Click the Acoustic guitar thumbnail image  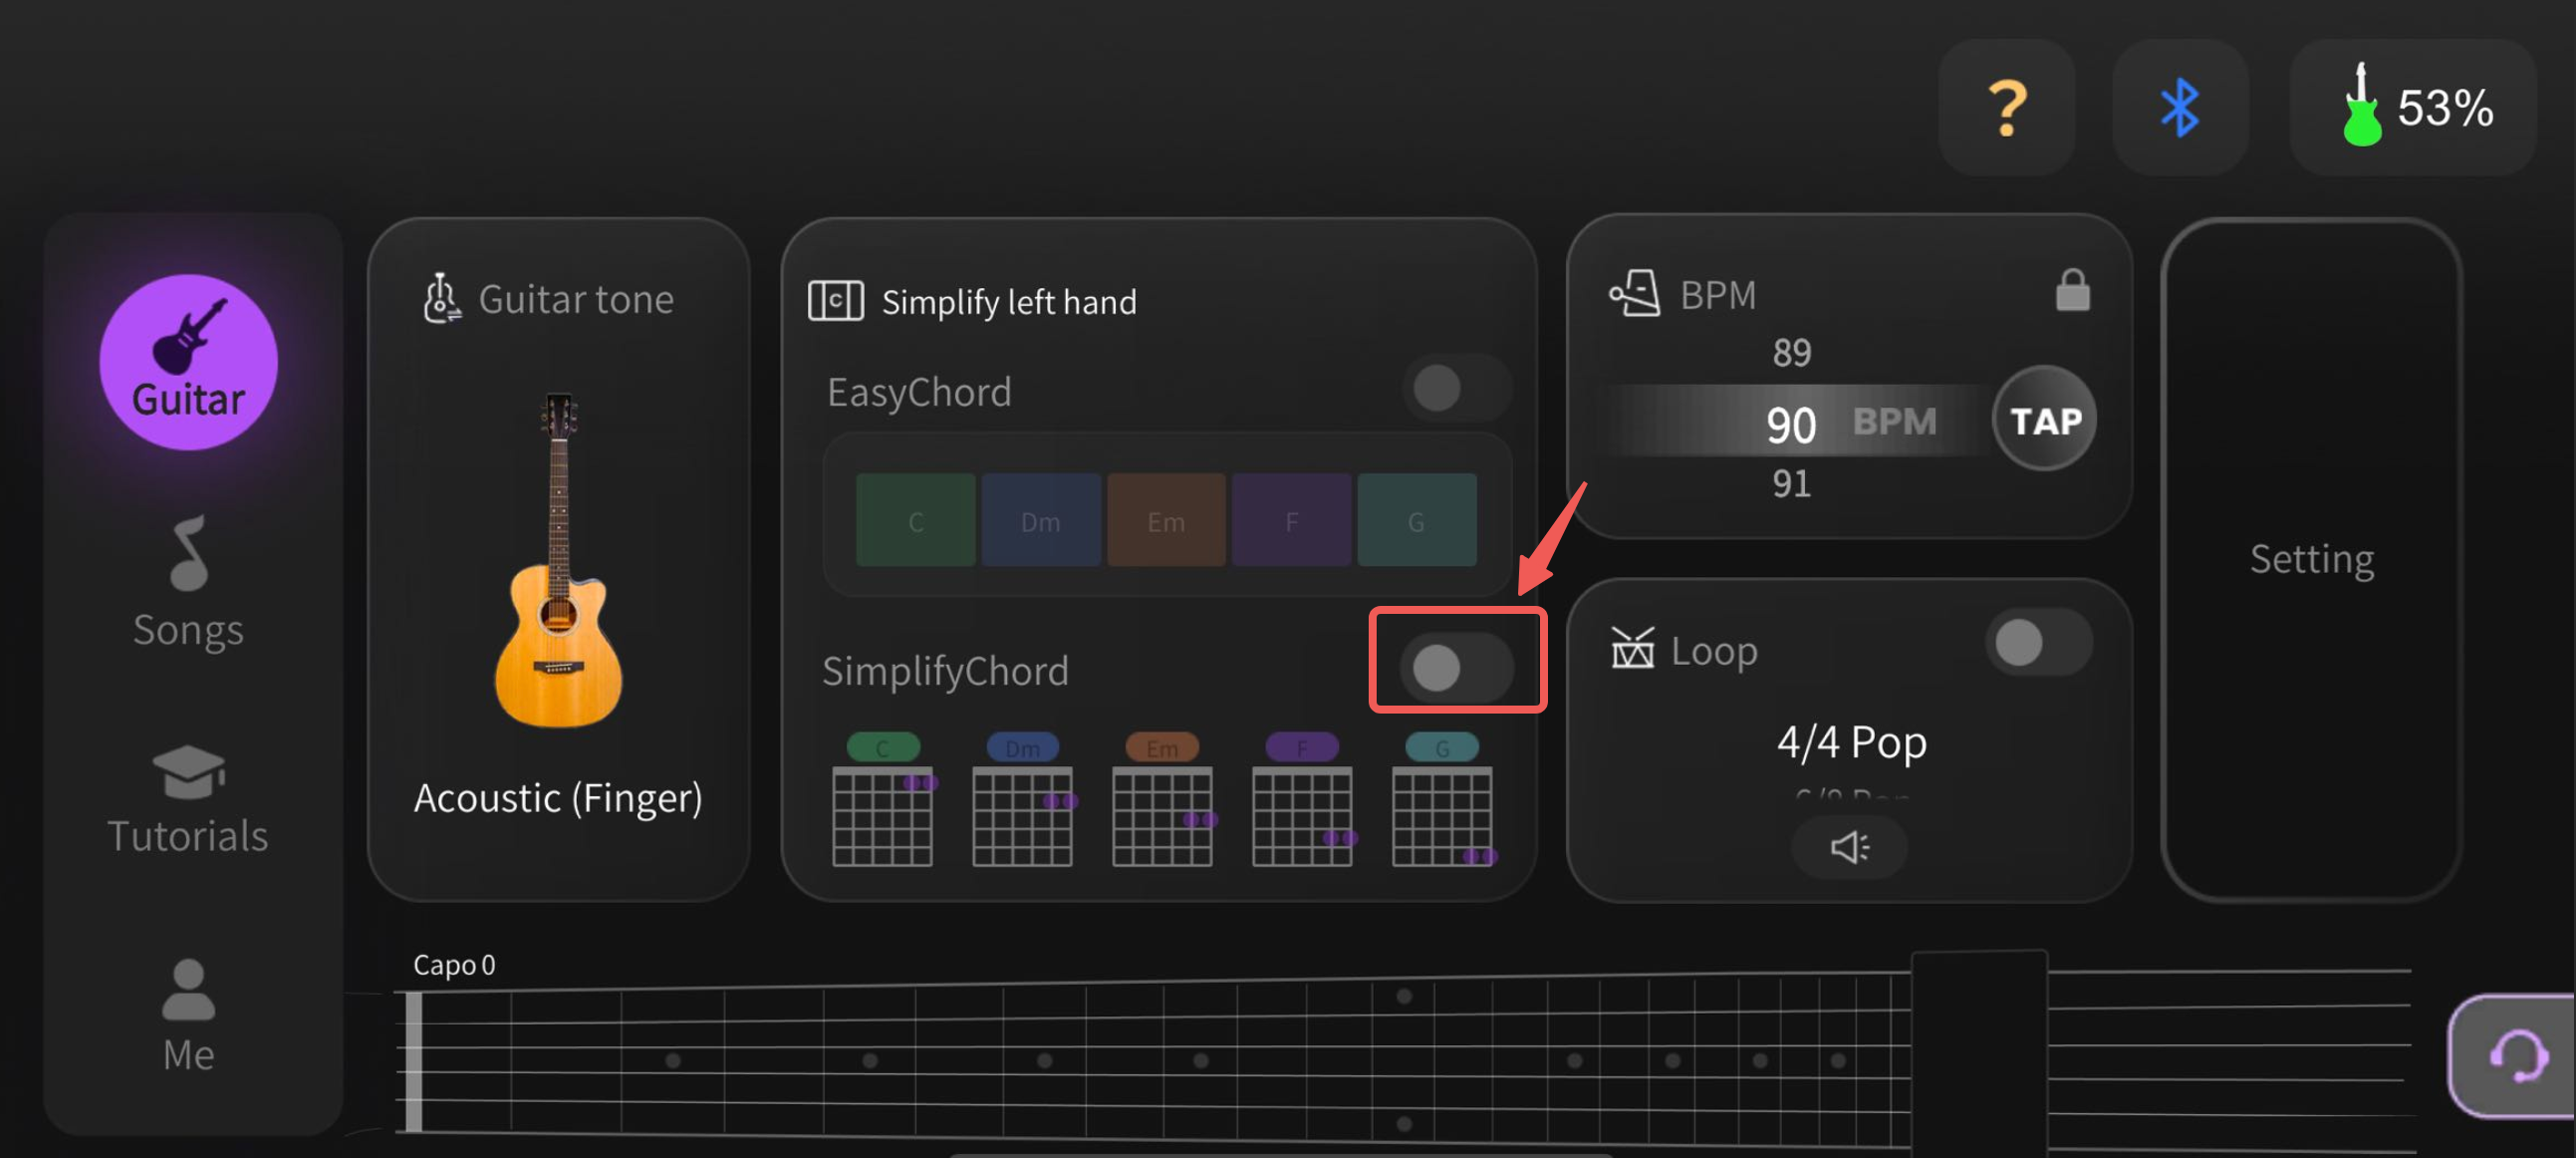(x=558, y=560)
